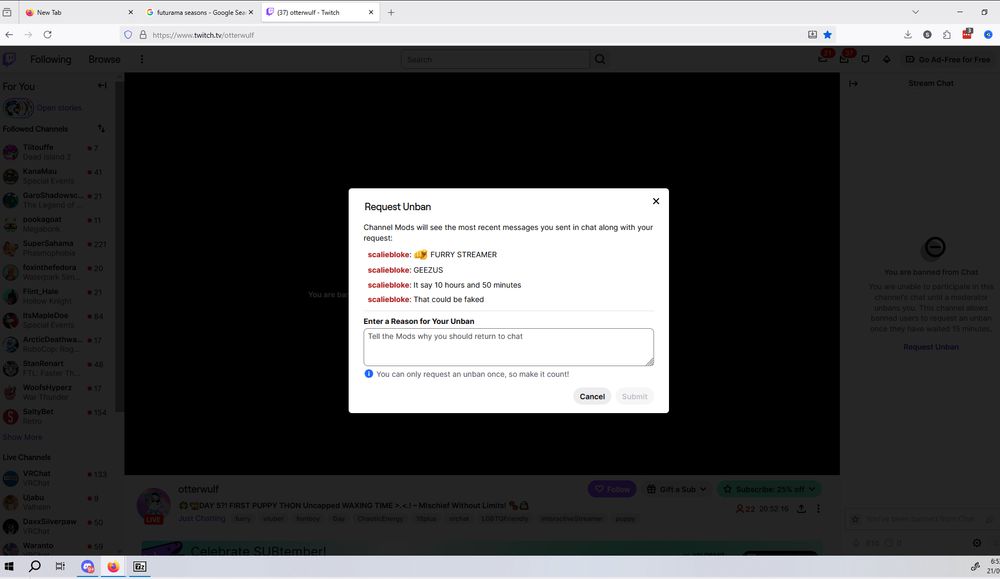The height and width of the screenshot is (579, 1000).
Task: Click the Follow button for otterwulf
Action: click(612, 489)
